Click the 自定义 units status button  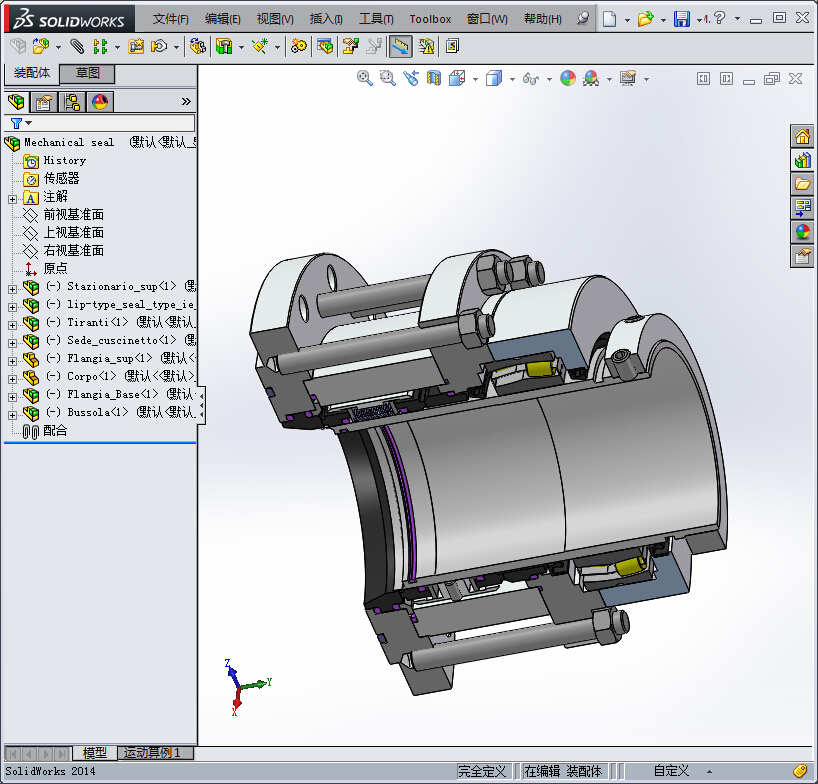(671, 771)
